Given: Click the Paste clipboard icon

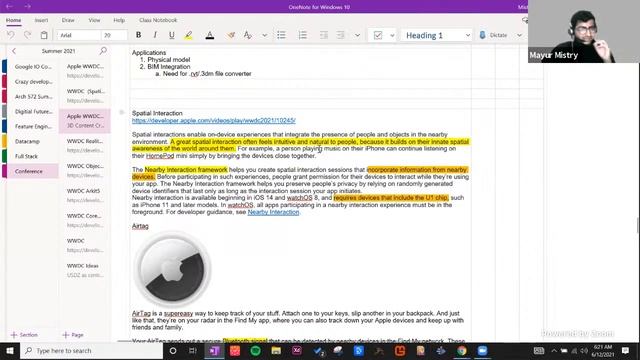Looking at the screenshot, I should (x=44, y=35).
